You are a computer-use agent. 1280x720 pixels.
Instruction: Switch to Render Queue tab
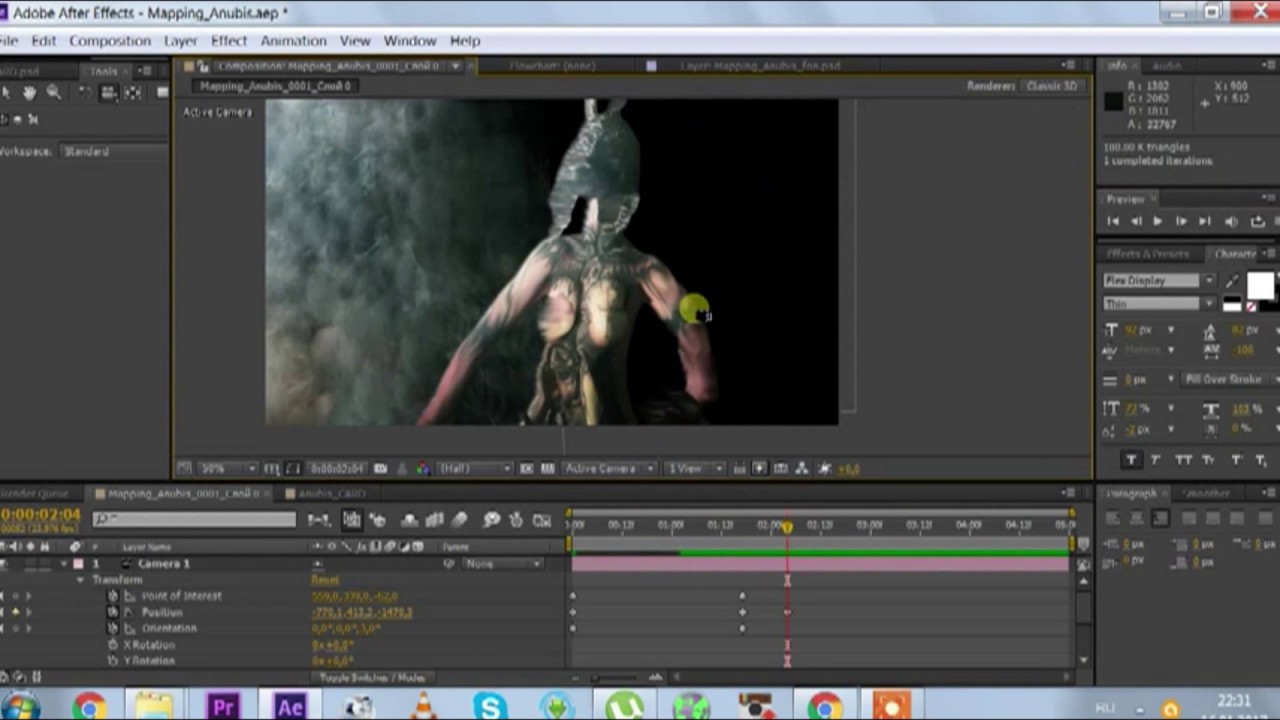[x=36, y=494]
